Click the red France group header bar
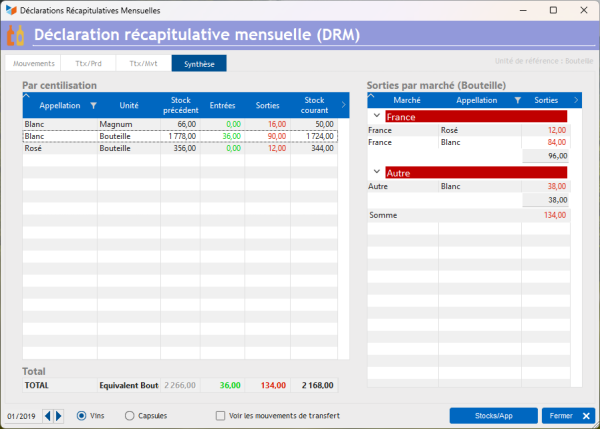The image size is (600, 429). click(476, 117)
